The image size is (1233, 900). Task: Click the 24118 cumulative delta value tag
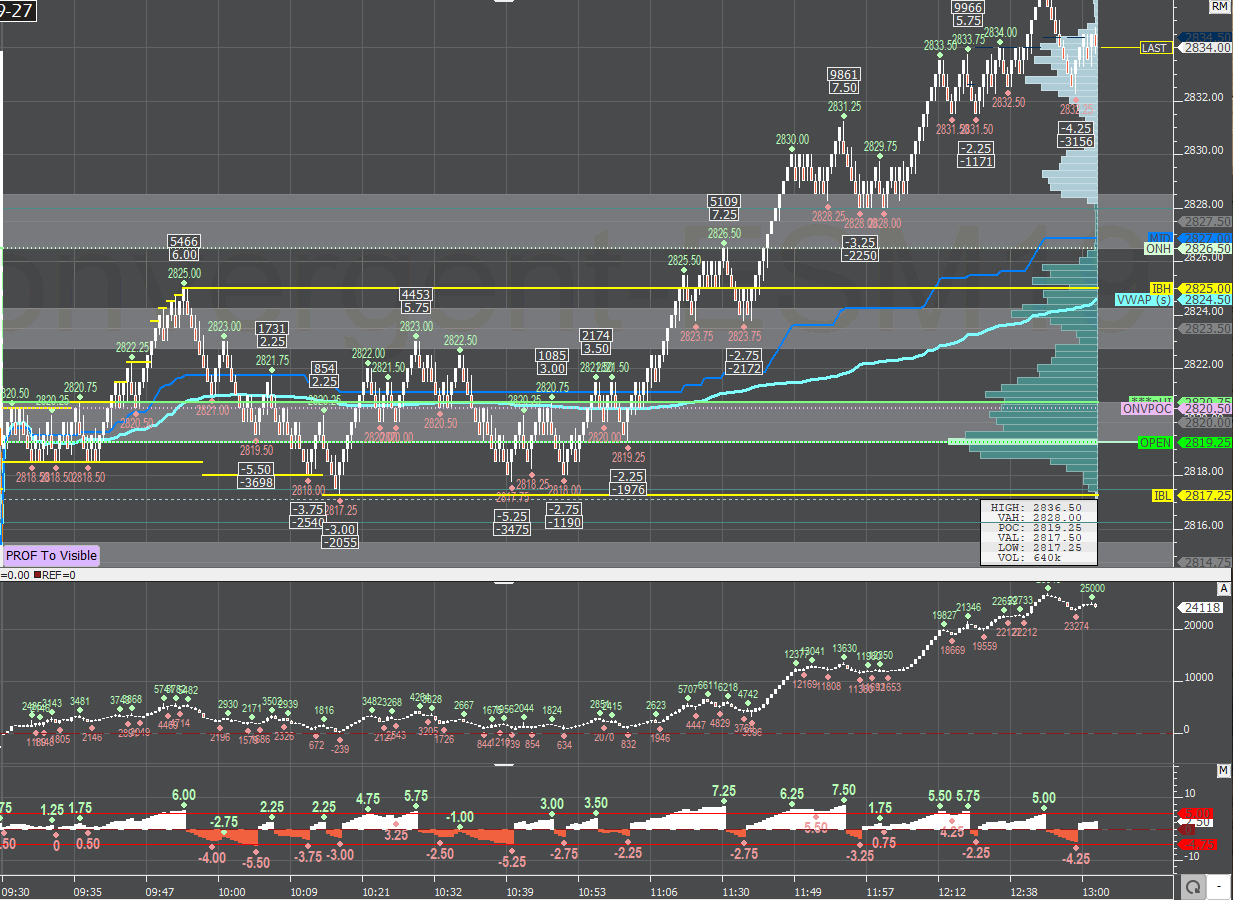coord(1202,606)
